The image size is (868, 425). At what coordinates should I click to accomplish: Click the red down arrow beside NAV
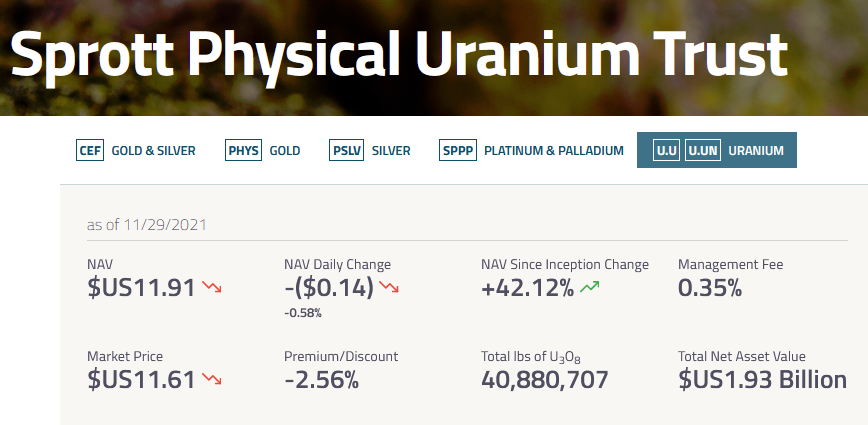click(212, 288)
